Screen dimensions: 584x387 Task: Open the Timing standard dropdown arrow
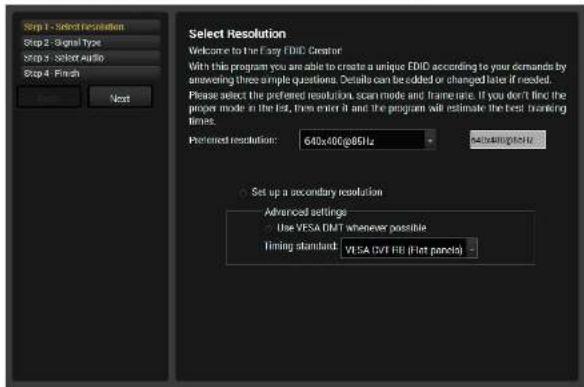coord(472,249)
